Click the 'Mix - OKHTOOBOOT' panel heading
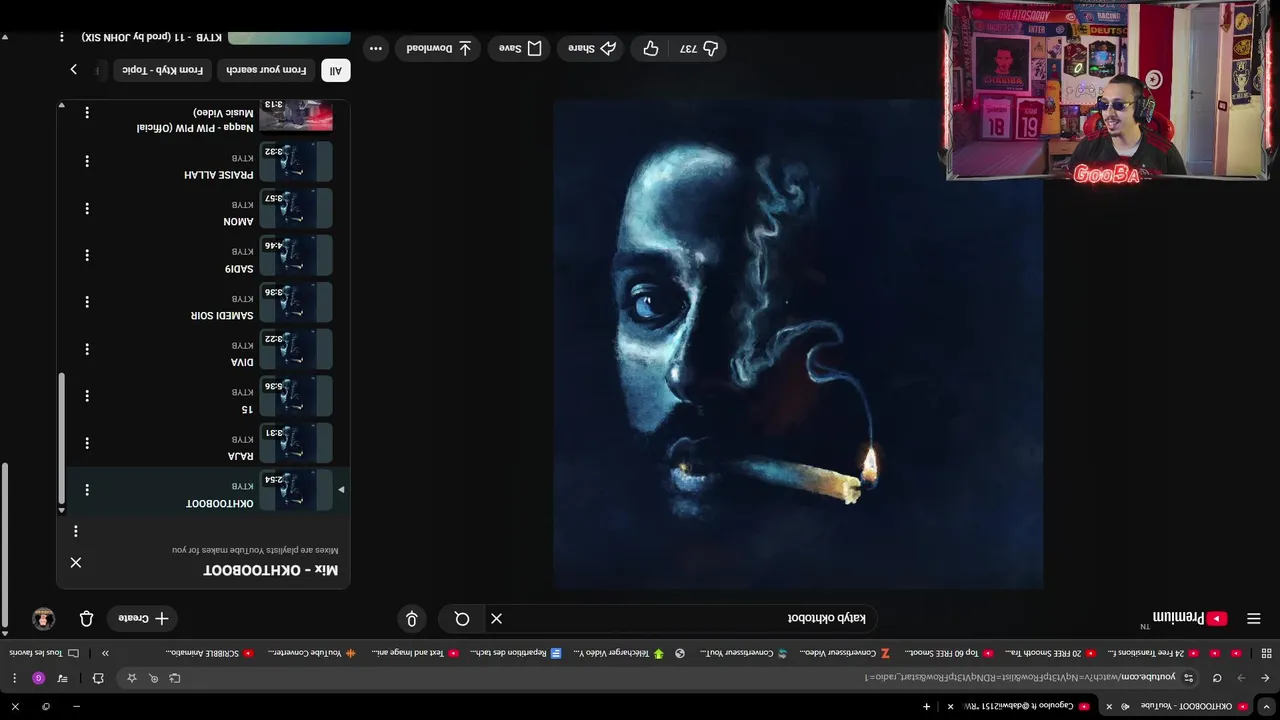 [x=271, y=570]
